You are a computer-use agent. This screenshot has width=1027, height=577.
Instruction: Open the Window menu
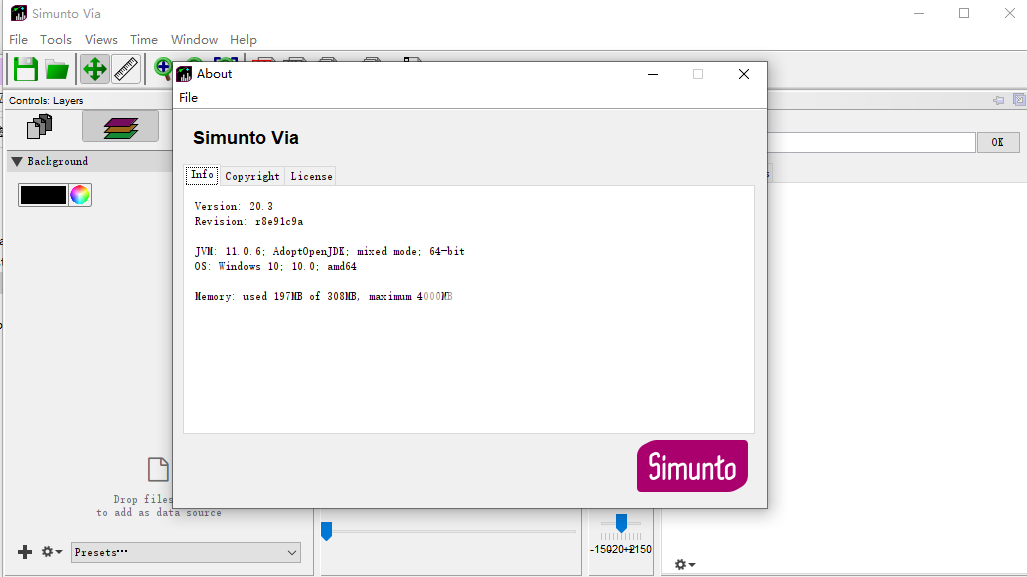195,40
